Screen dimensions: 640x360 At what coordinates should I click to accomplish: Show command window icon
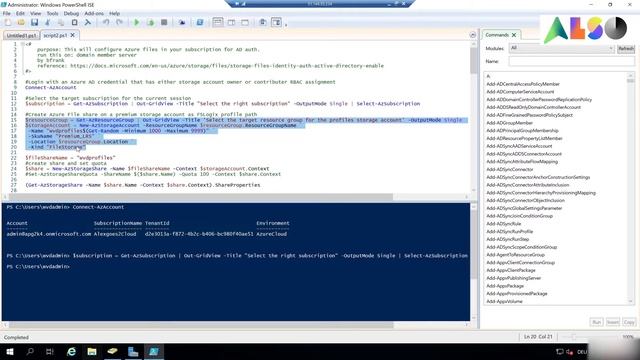[x=262, y=22]
